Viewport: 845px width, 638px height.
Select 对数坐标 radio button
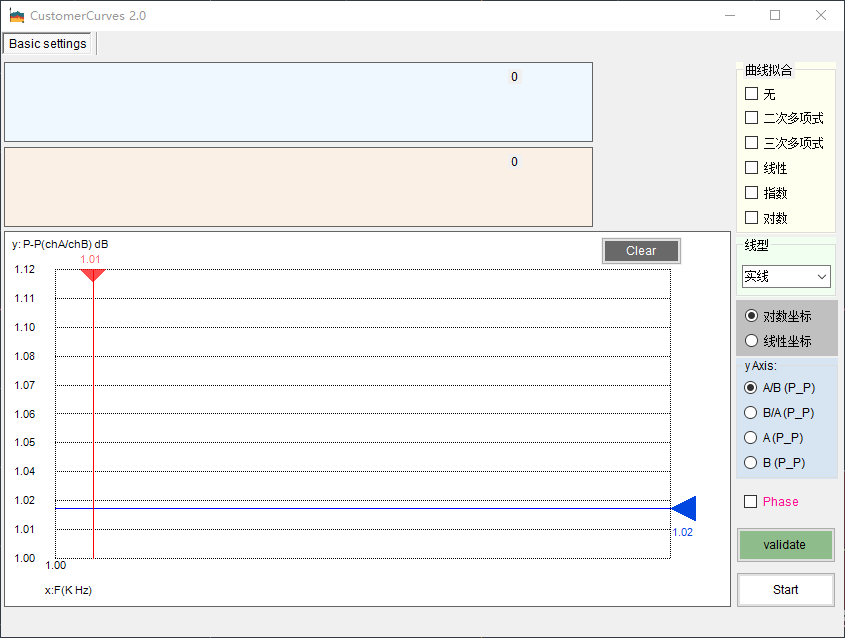click(751, 316)
